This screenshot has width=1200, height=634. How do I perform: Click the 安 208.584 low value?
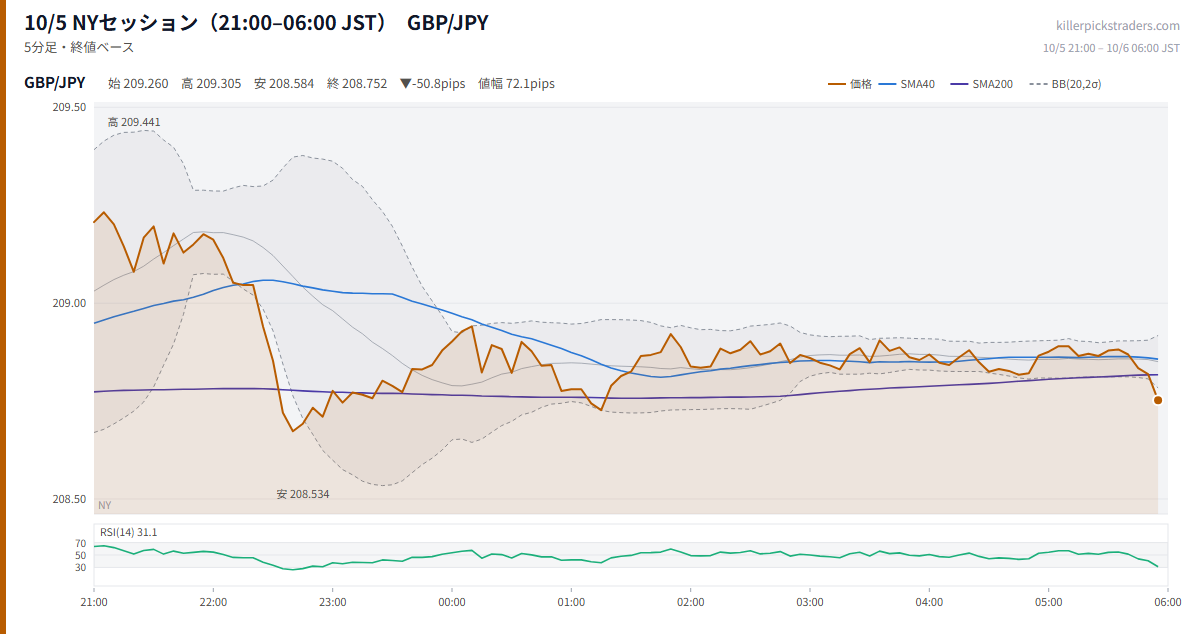point(284,84)
